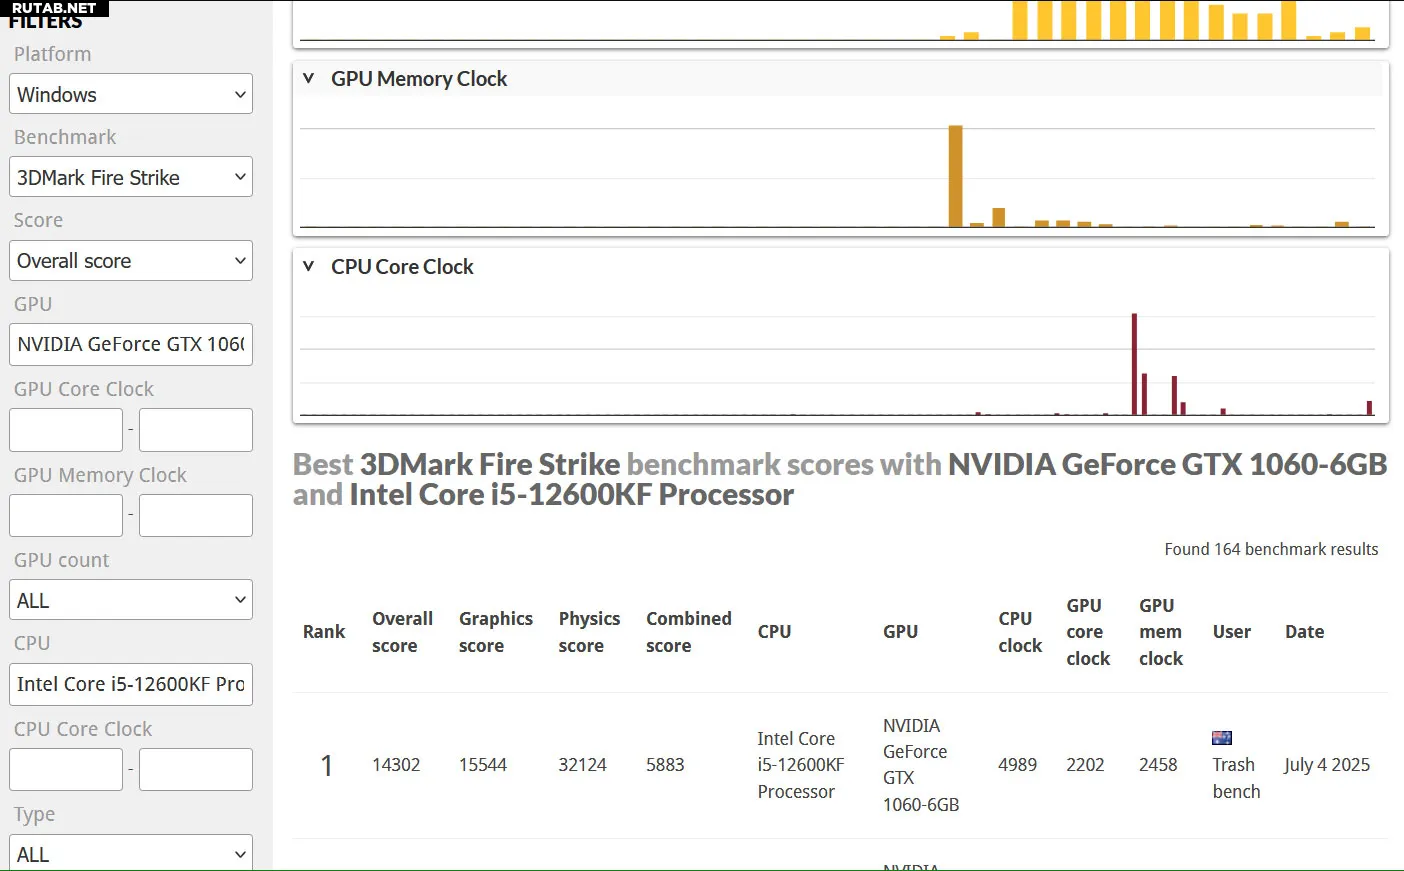Click the CPU Core Clock section title

pyautogui.click(x=402, y=267)
